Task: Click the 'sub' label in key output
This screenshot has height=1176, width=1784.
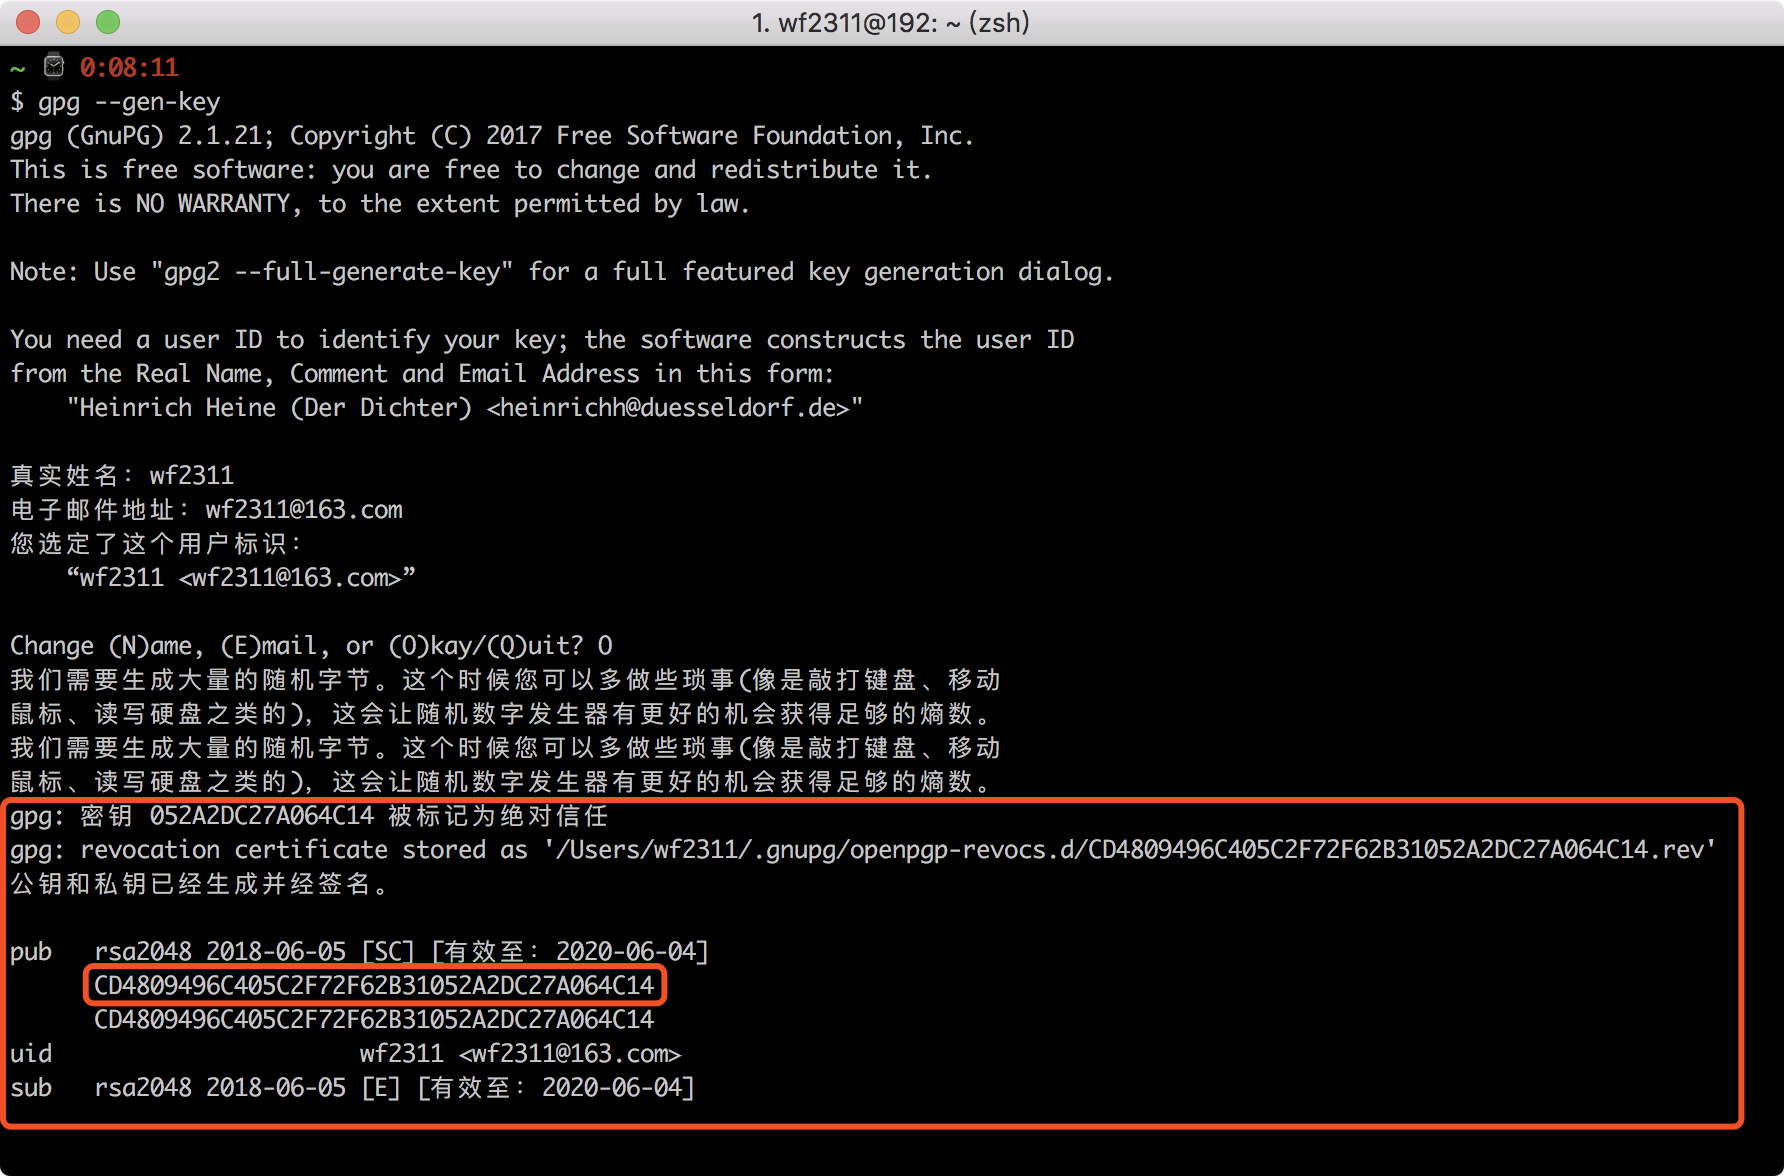Action: pos(31,1088)
